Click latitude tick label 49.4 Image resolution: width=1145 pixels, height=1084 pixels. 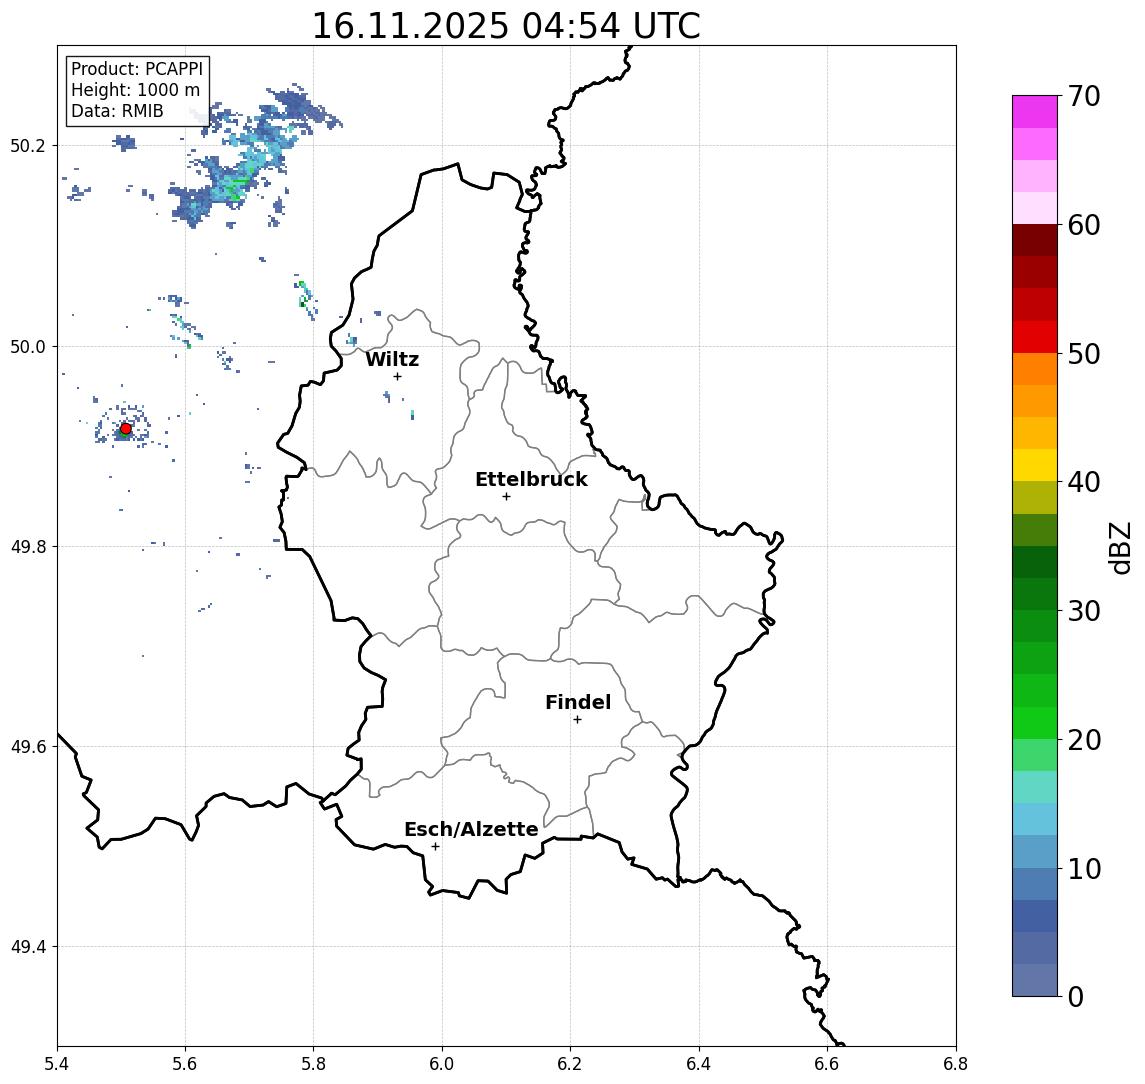(x=28, y=947)
